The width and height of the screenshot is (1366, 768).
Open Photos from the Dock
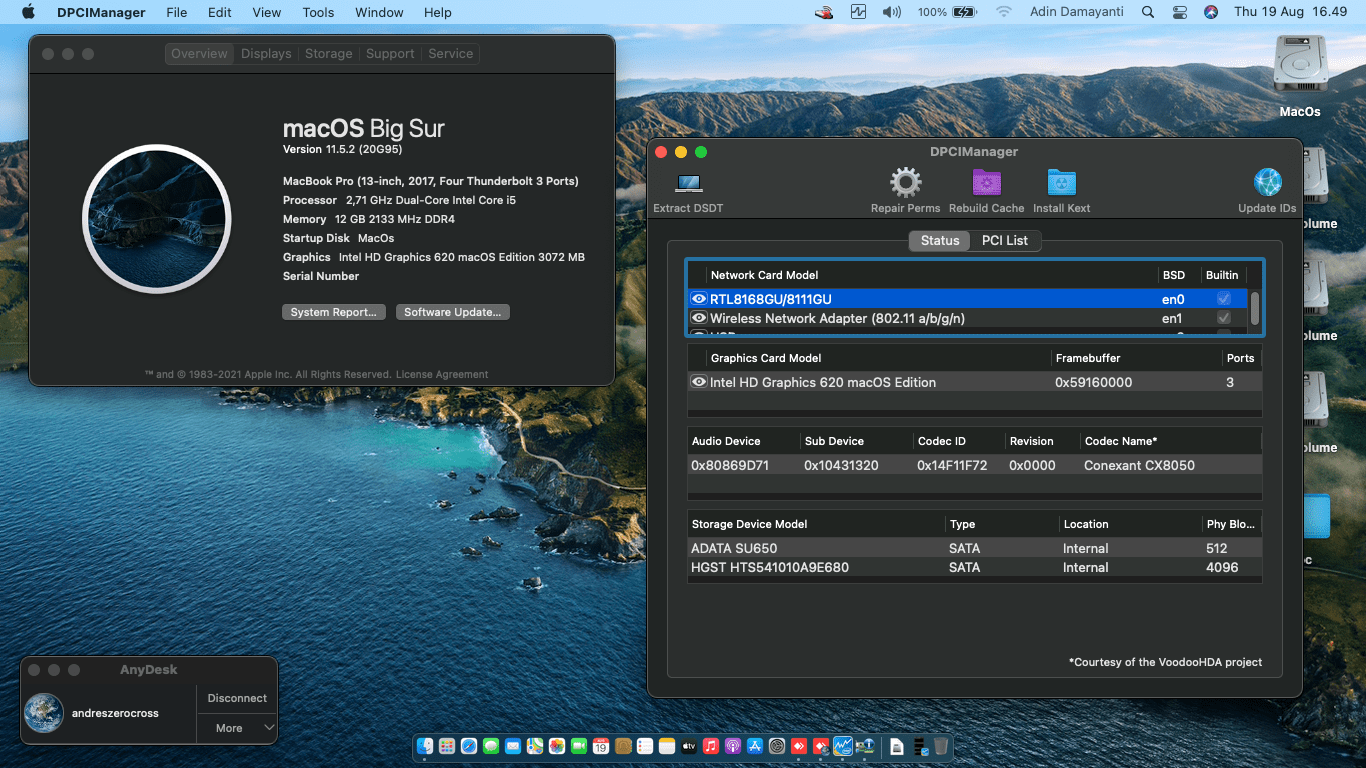pos(557,746)
